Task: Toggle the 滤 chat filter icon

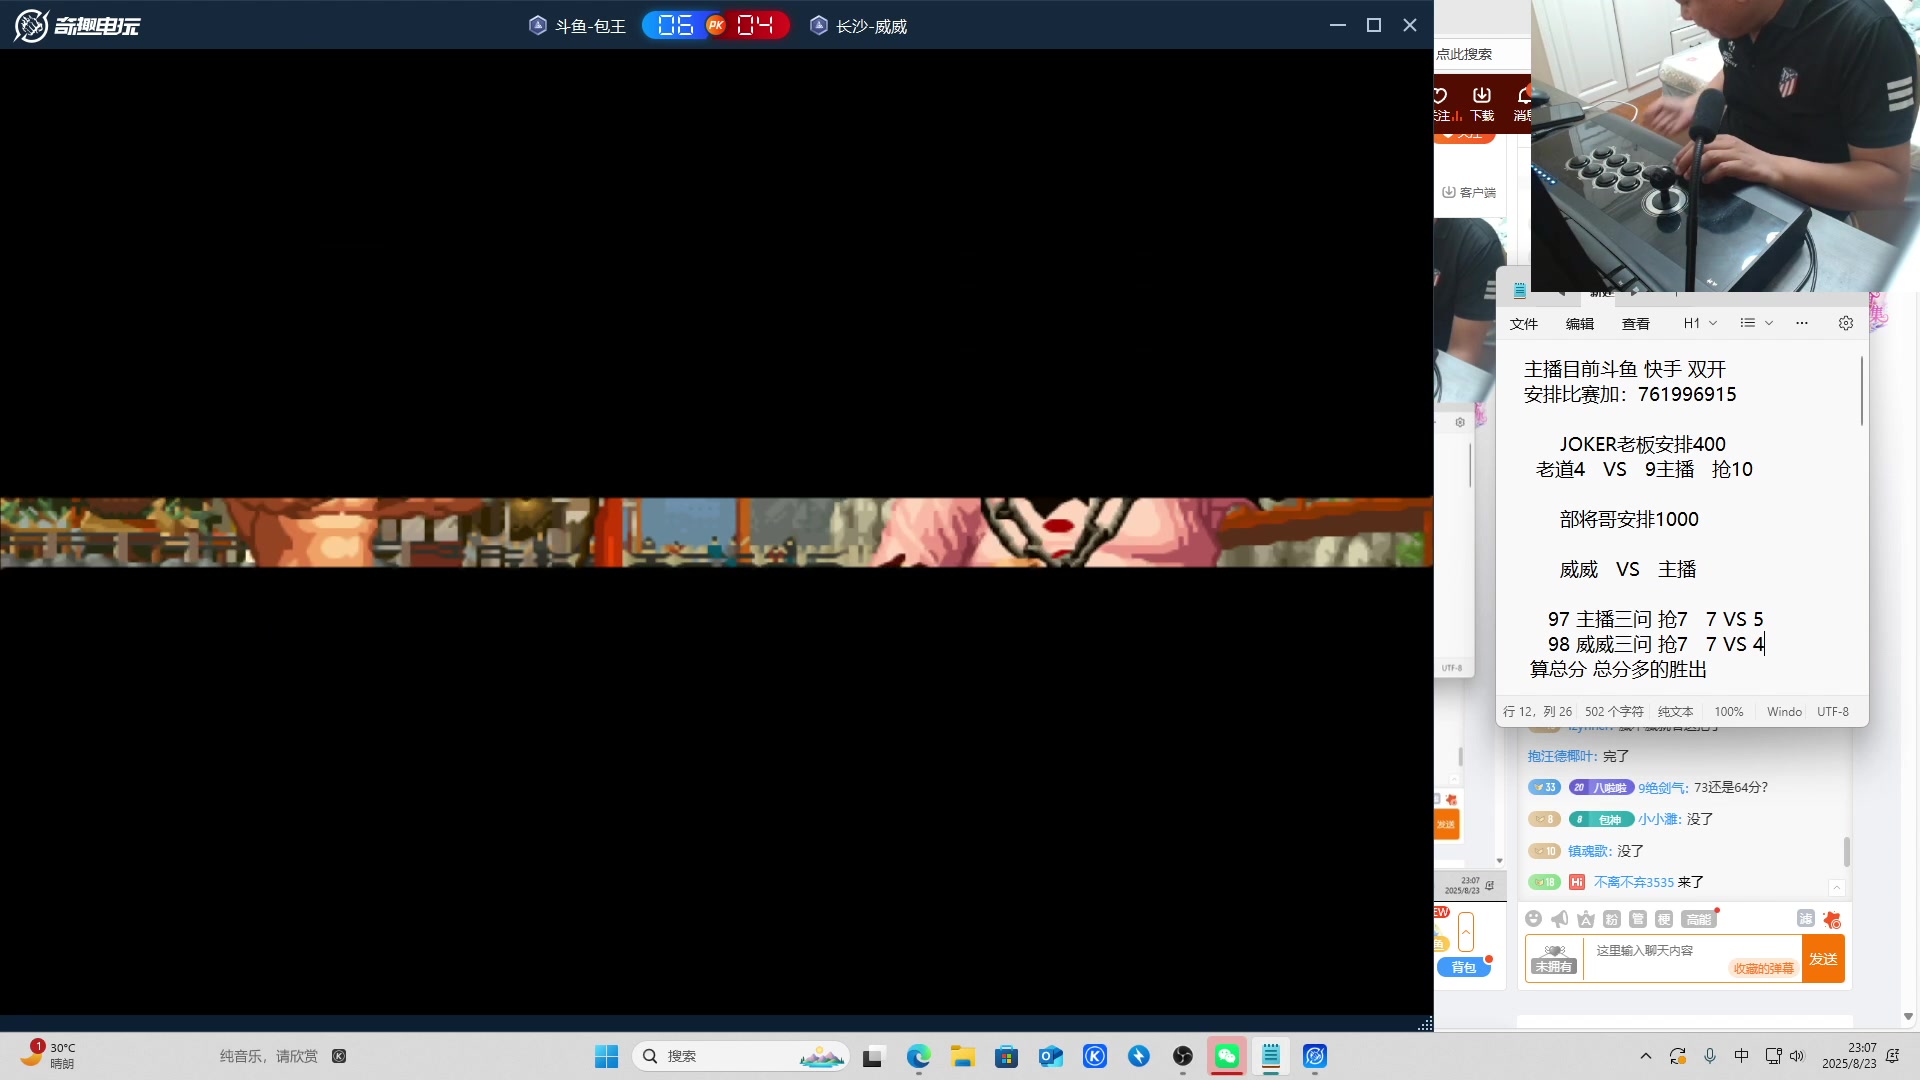Action: coord(1805,918)
